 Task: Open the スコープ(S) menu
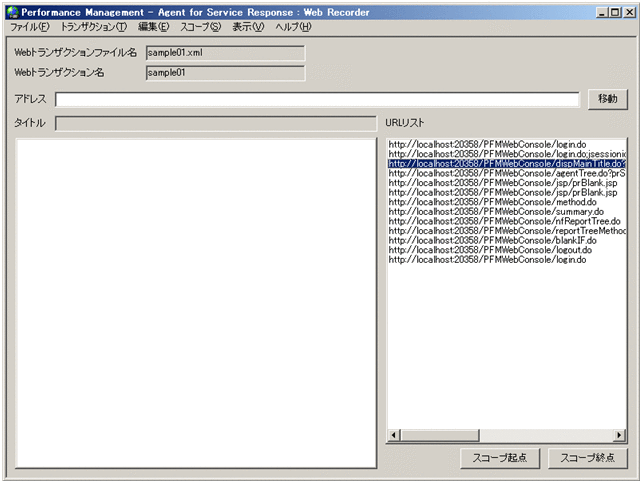tap(200, 27)
